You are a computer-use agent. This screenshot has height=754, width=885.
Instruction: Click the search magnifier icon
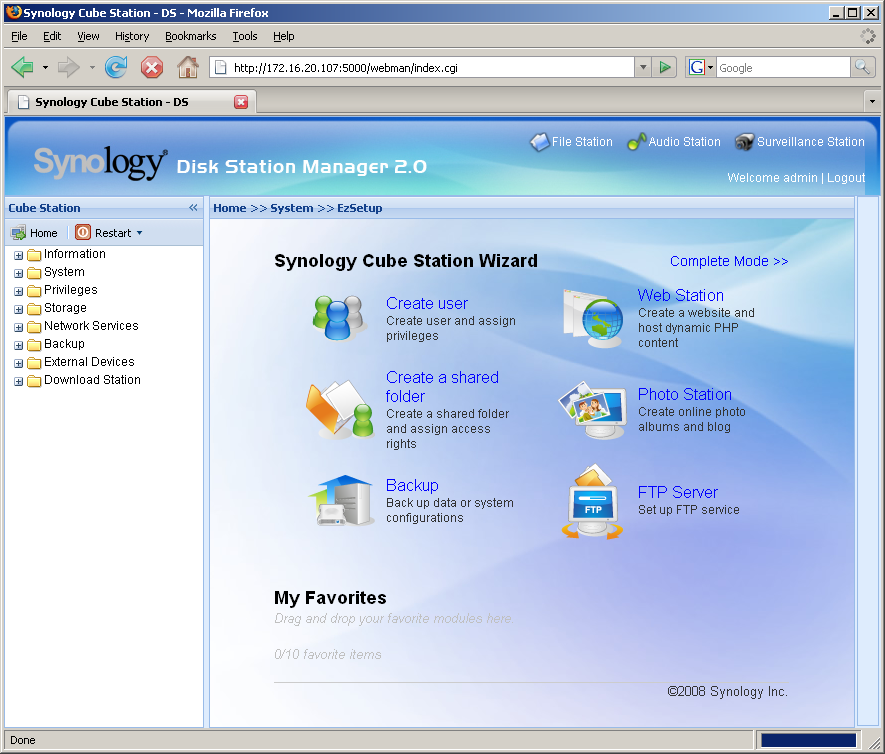pyautogui.click(x=862, y=68)
